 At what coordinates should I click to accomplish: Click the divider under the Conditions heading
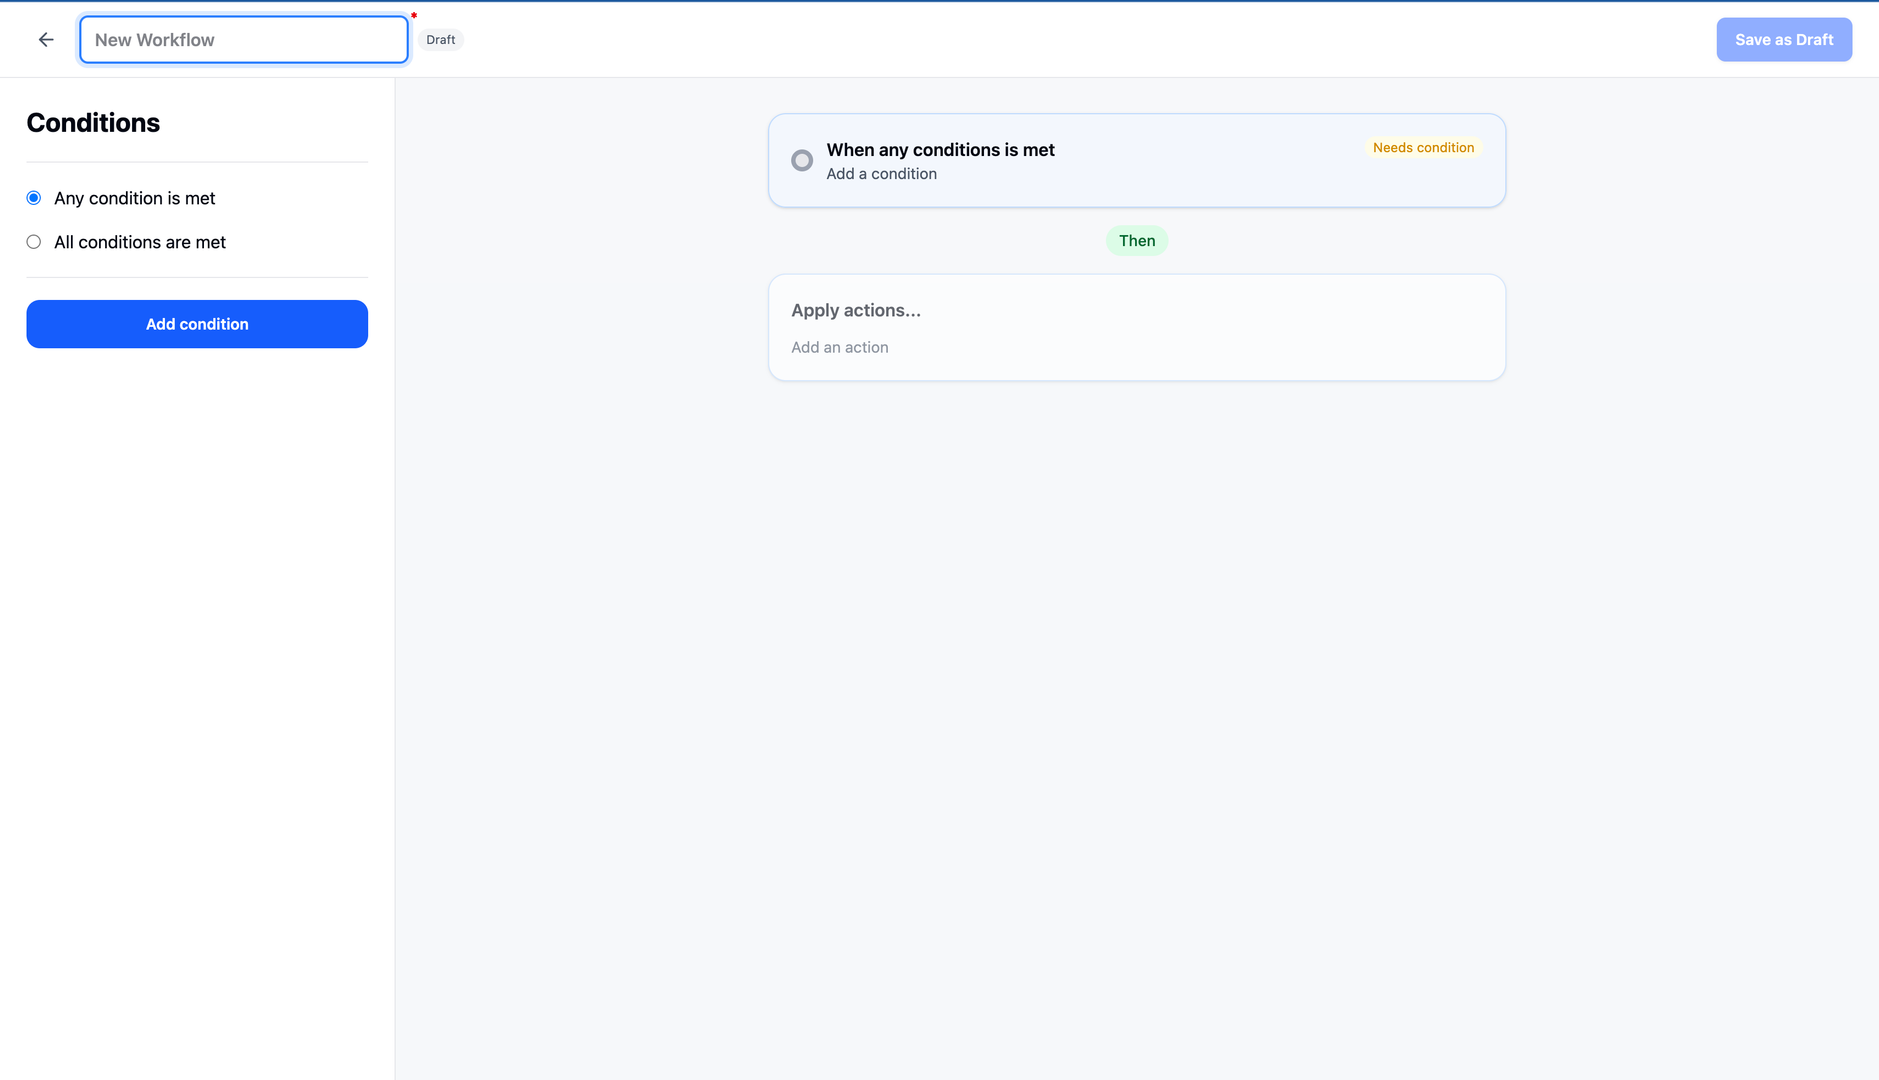pyautogui.click(x=196, y=163)
